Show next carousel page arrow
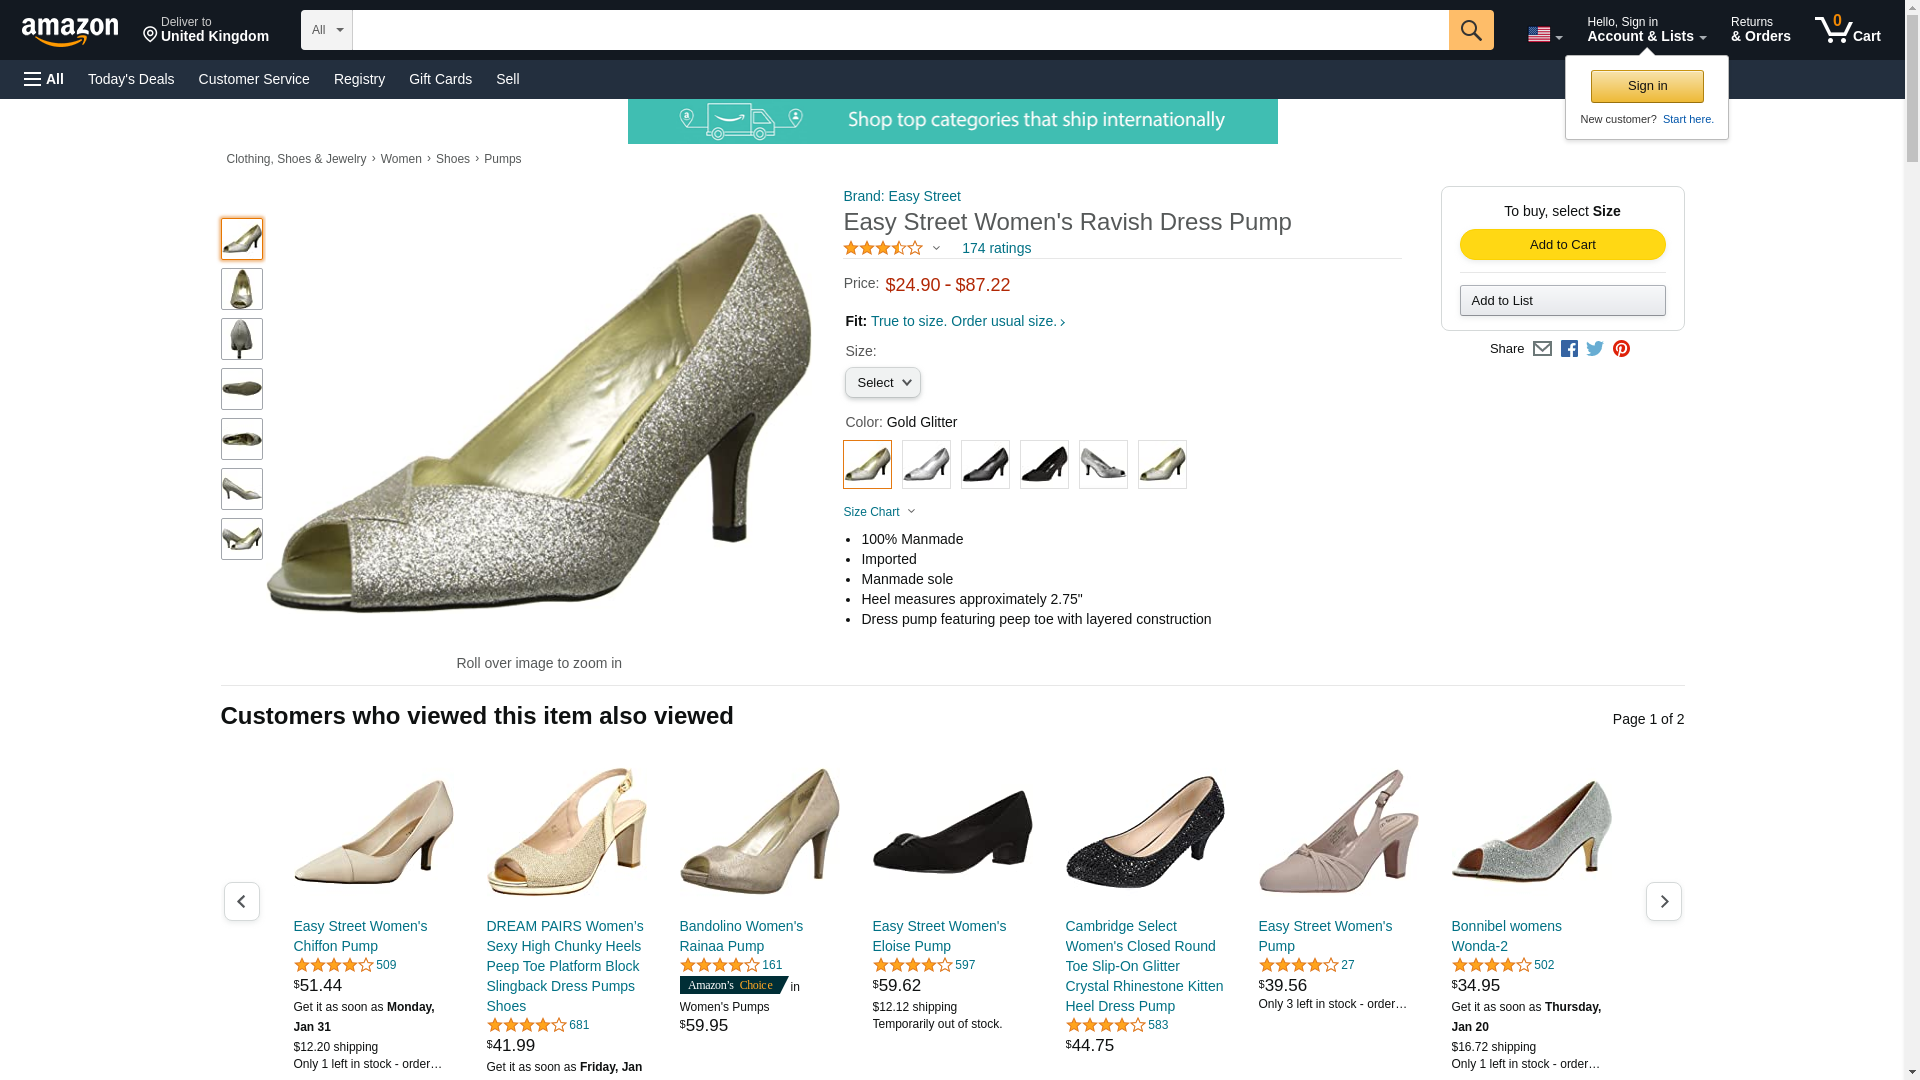Screen dimensions: 1920x1080 [1663, 902]
